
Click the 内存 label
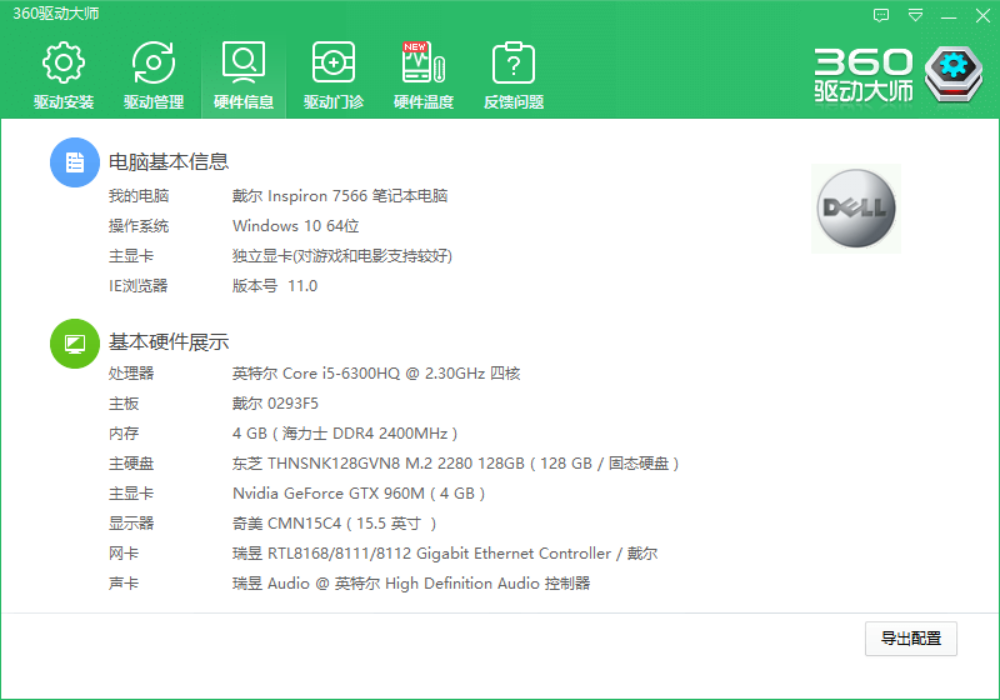124,434
